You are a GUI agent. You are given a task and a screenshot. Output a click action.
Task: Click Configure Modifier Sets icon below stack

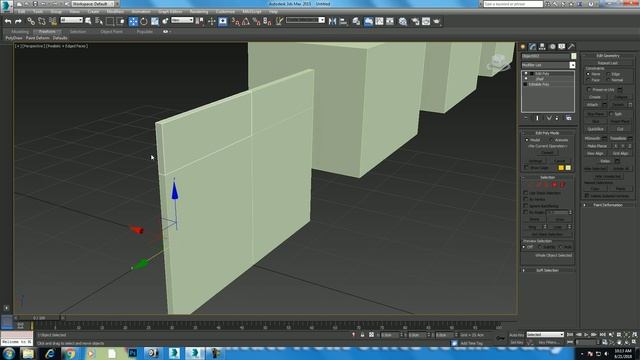[x=569, y=118]
